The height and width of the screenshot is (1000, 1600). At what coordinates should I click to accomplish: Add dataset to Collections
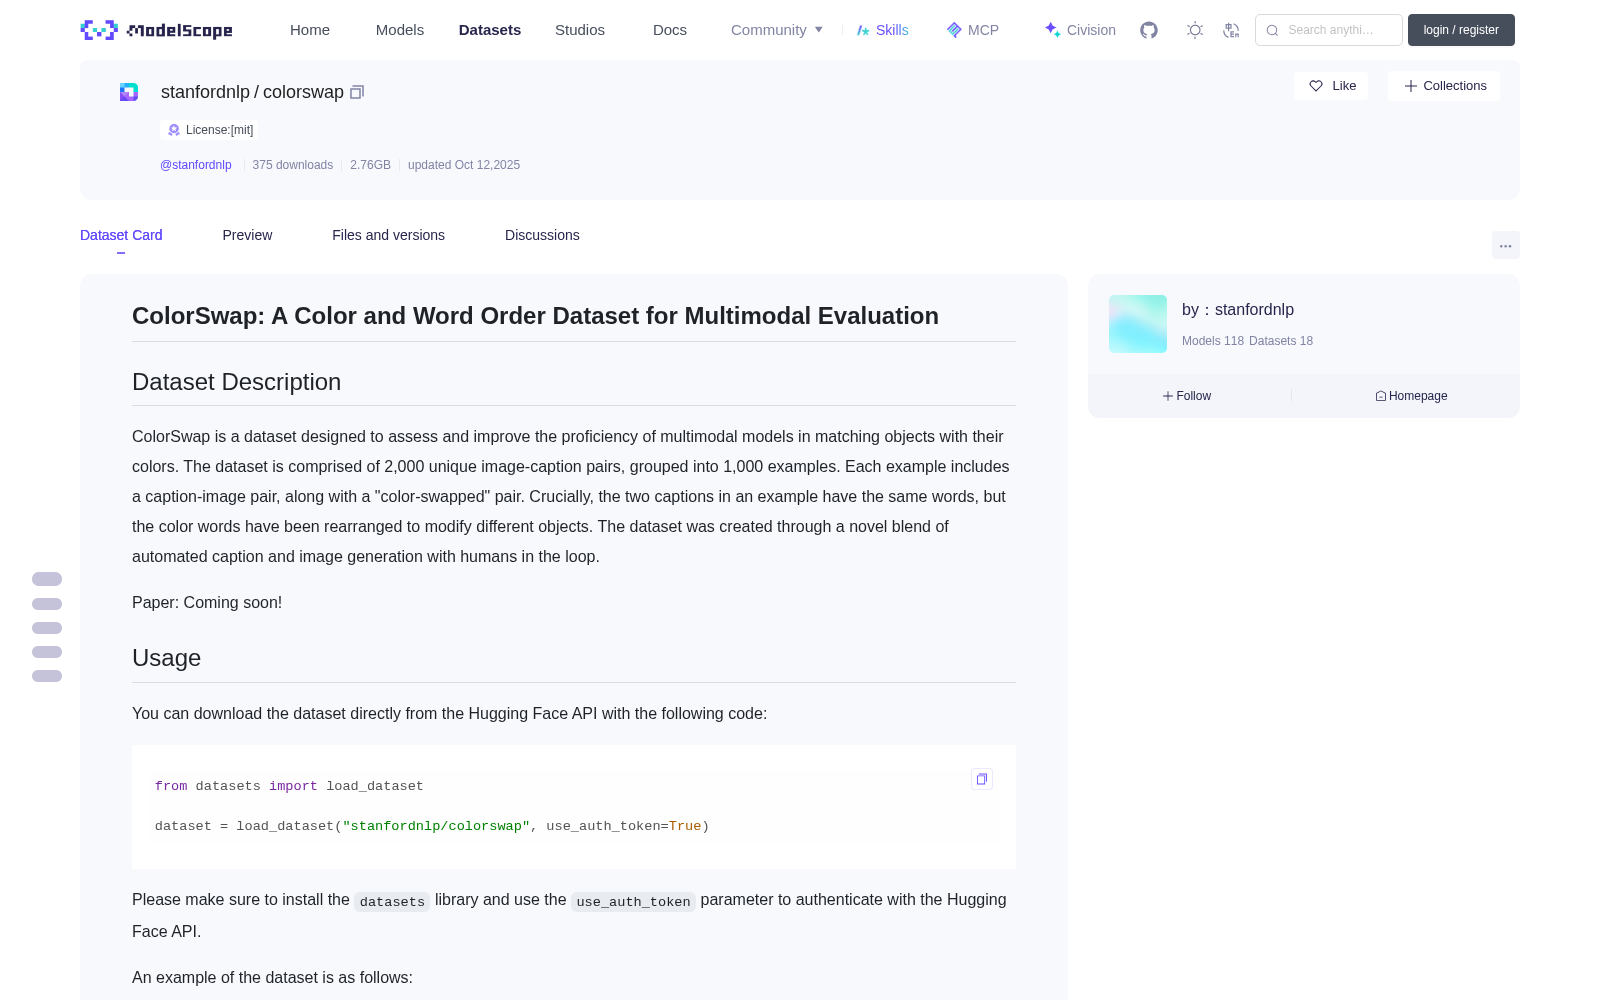click(1444, 86)
